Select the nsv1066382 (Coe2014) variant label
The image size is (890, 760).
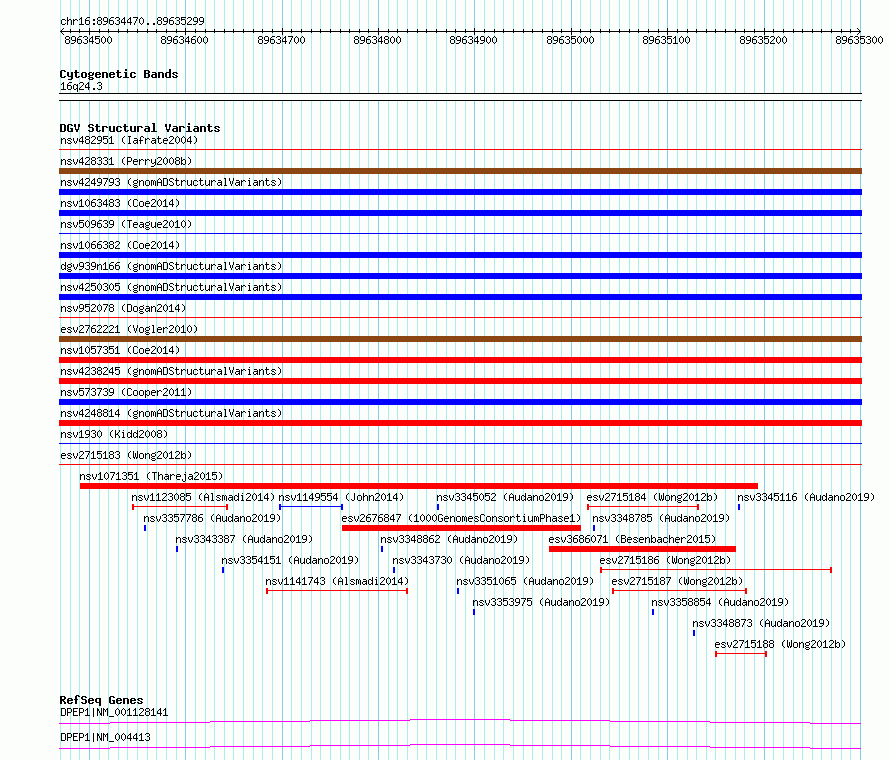(x=120, y=245)
